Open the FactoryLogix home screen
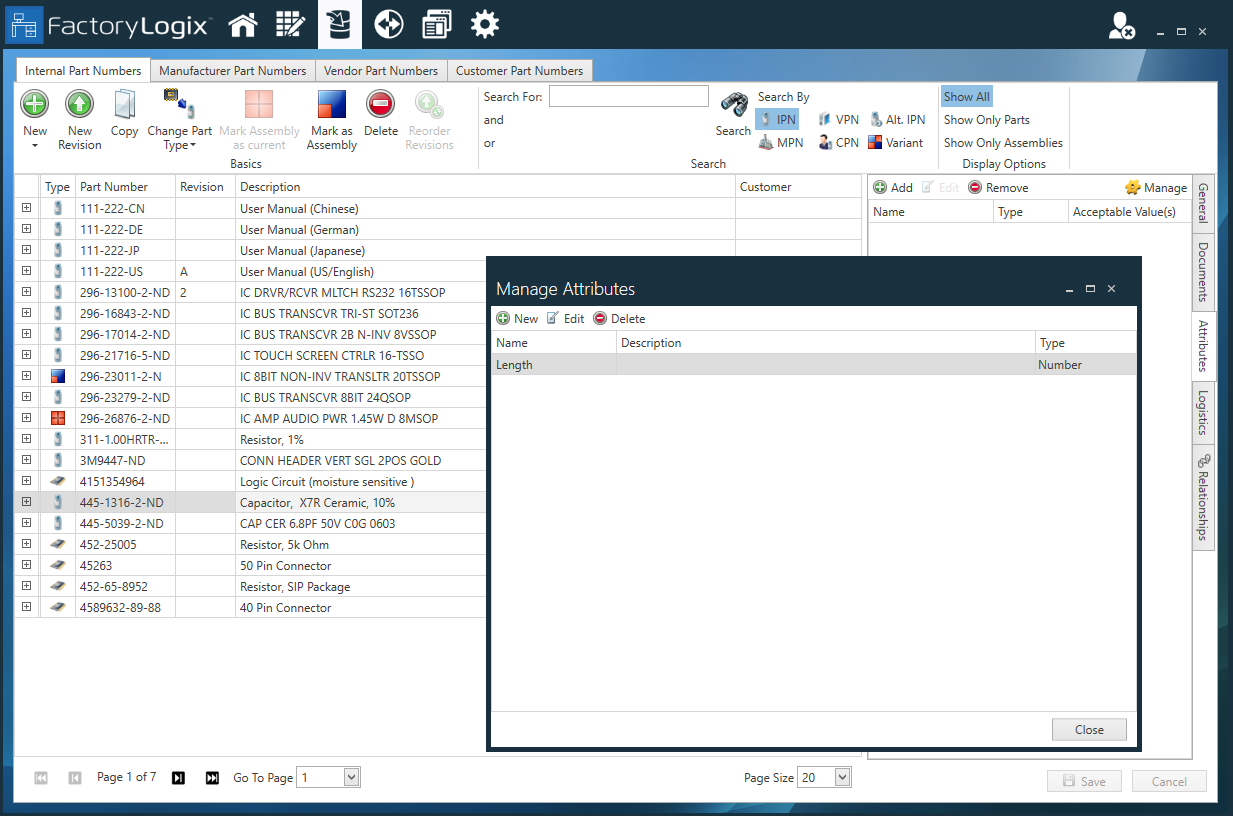 (241, 24)
